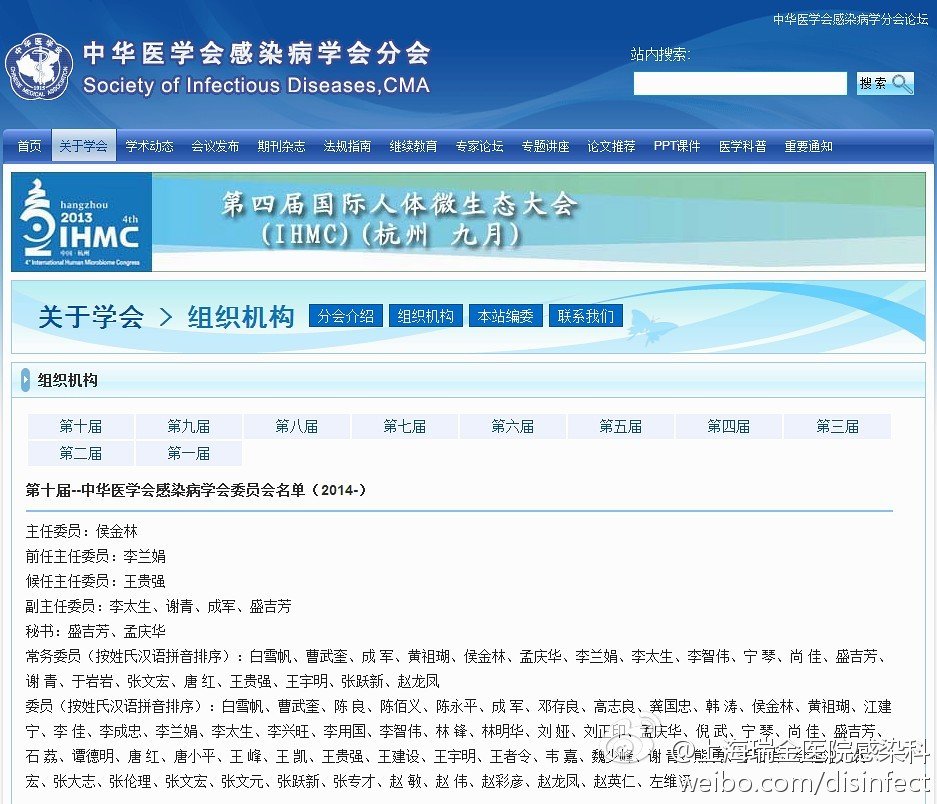Open 医学科普 navigation item
This screenshot has height=804, width=937.
point(743,146)
